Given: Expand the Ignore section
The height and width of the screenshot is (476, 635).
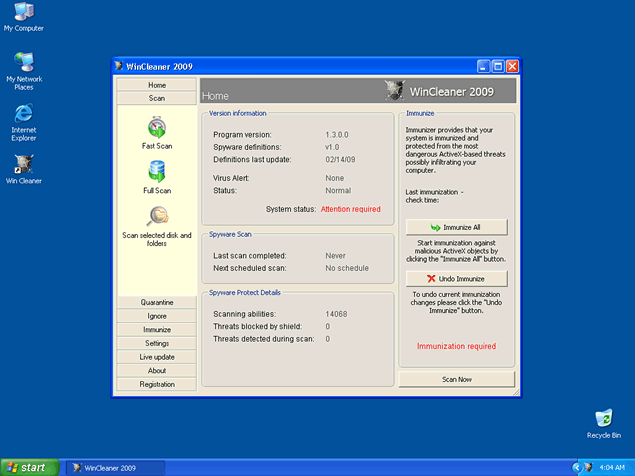Looking at the screenshot, I should (x=157, y=316).
